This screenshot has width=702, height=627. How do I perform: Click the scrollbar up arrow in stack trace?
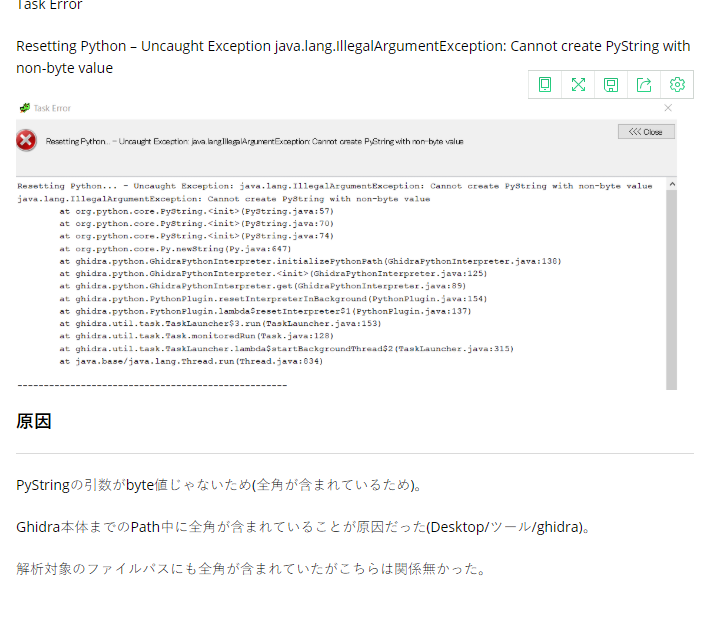[671, 184]
